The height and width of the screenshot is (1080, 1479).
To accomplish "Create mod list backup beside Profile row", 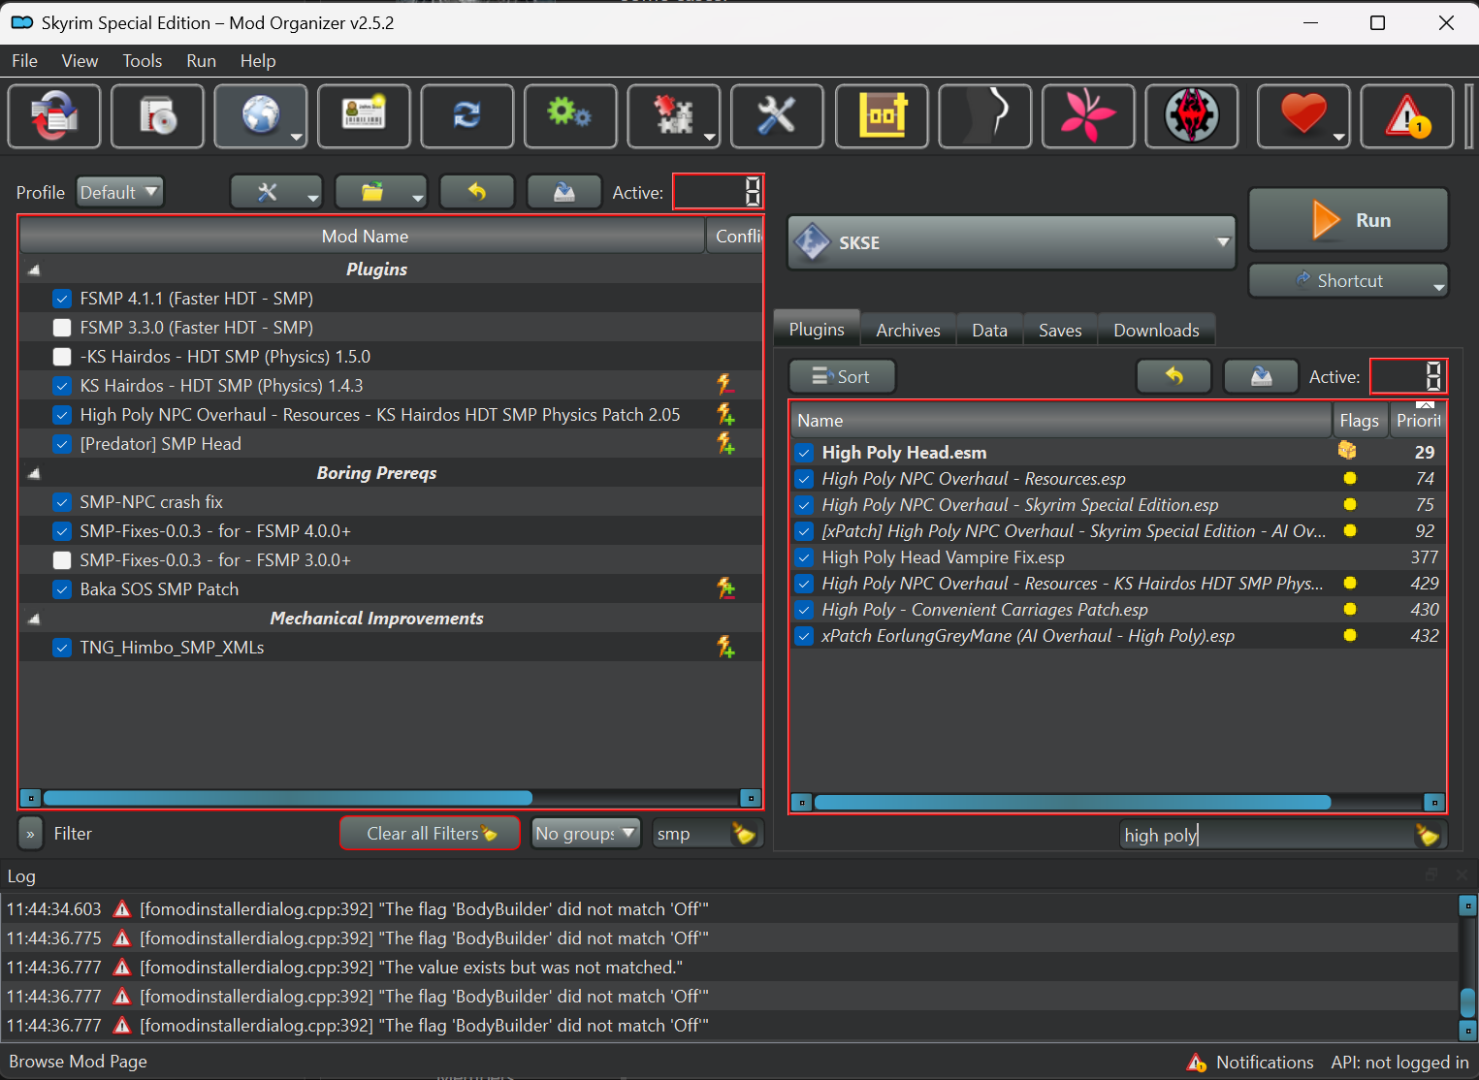I will click(x=564, y=192).
